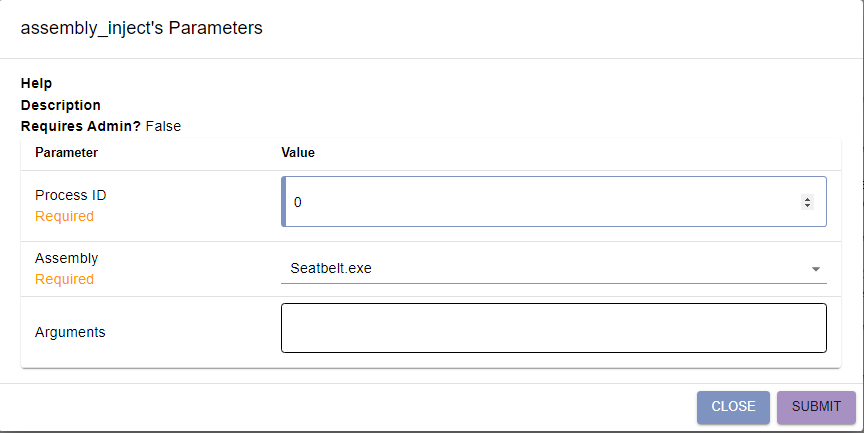
Task: Click the Process ID number field
Action: click(x=554, y=202)
